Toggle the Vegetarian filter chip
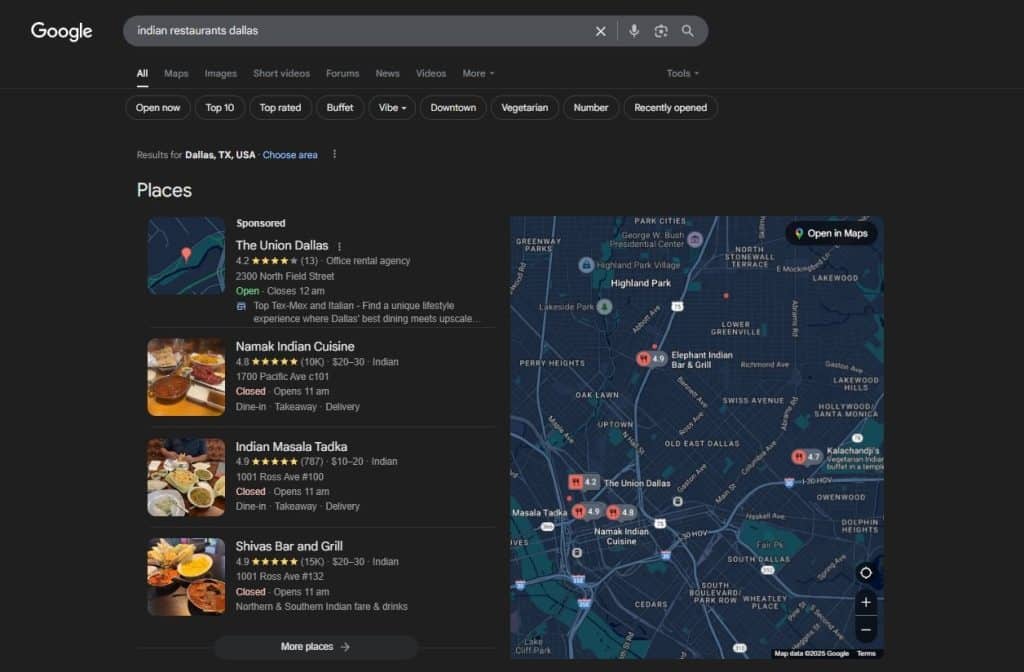Image resolution: width=1024 pixels, height=672 pixels. tap(524, 108)
